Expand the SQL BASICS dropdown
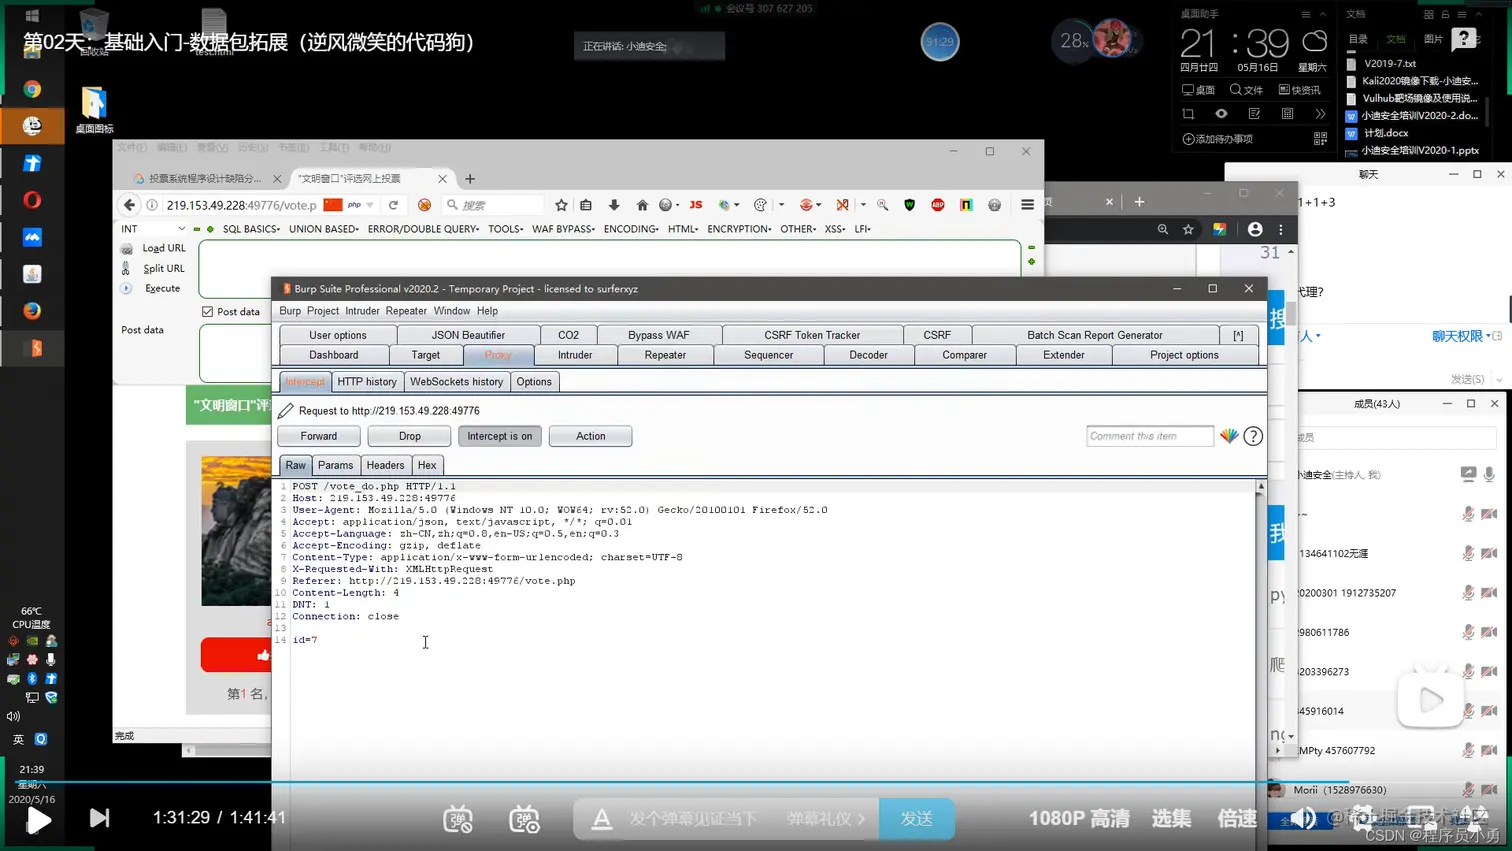Viewport: 1512px width, 851px height. [x=251, y=229]
